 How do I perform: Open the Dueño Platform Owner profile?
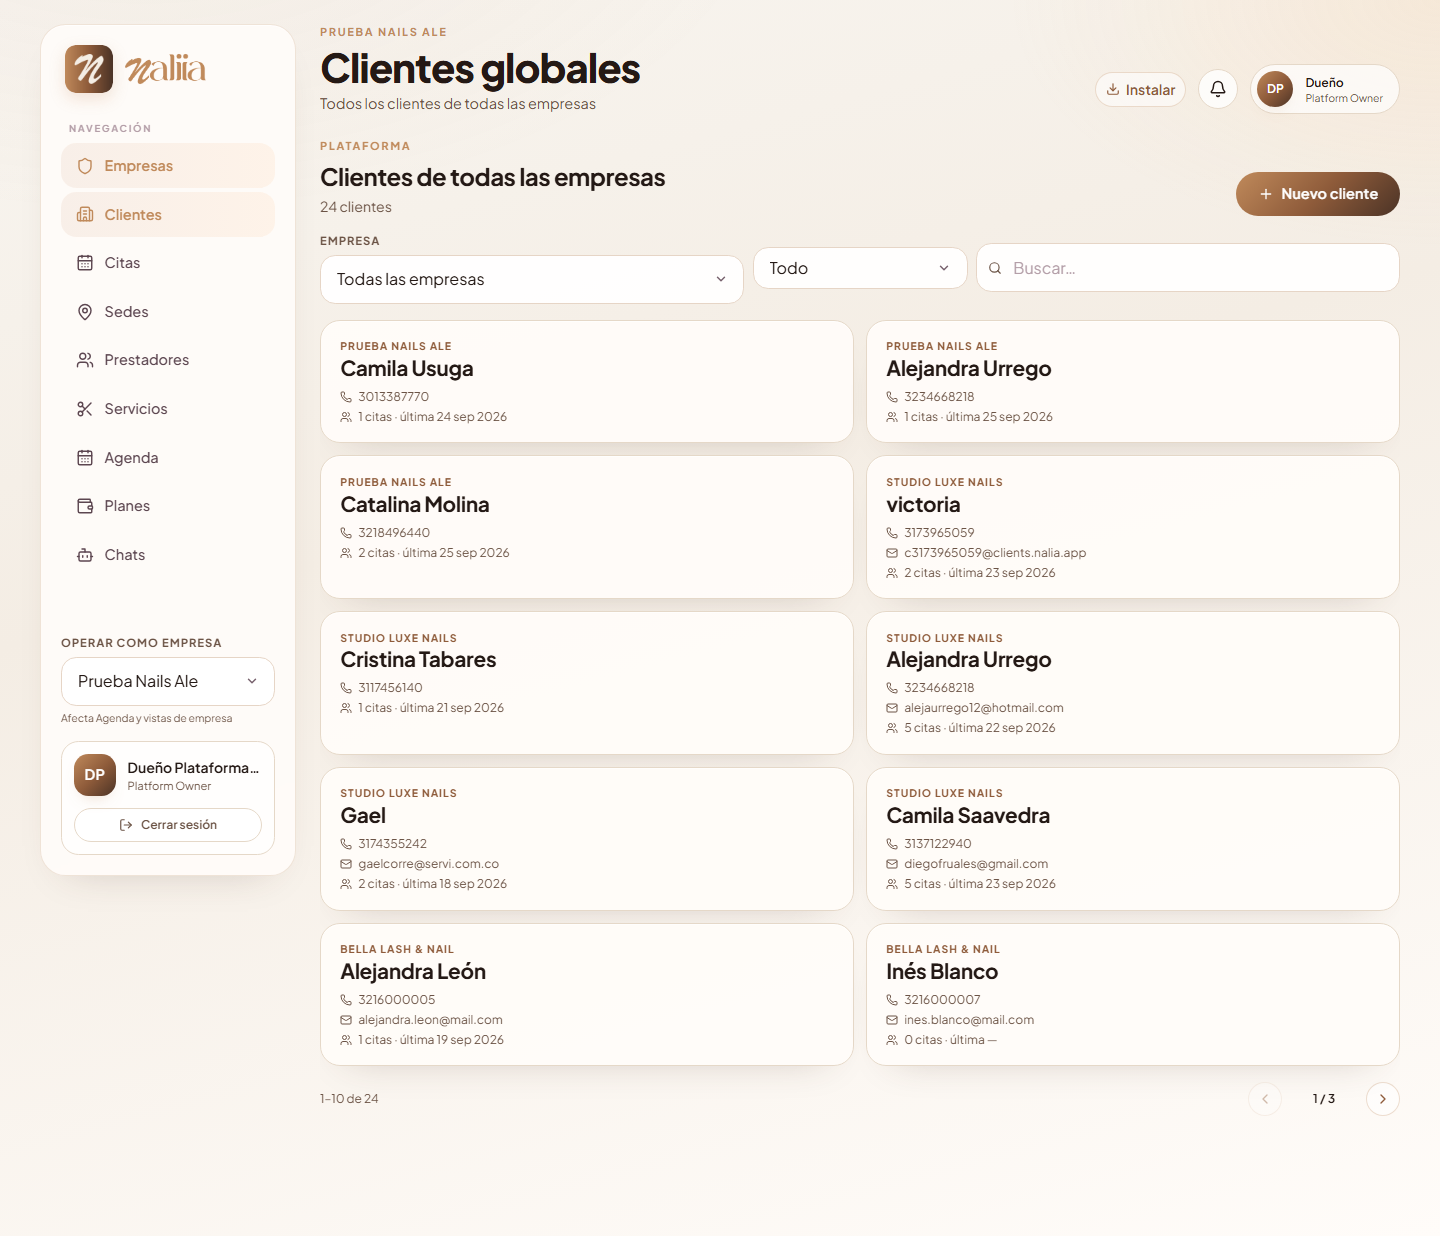pos(1325,89)
